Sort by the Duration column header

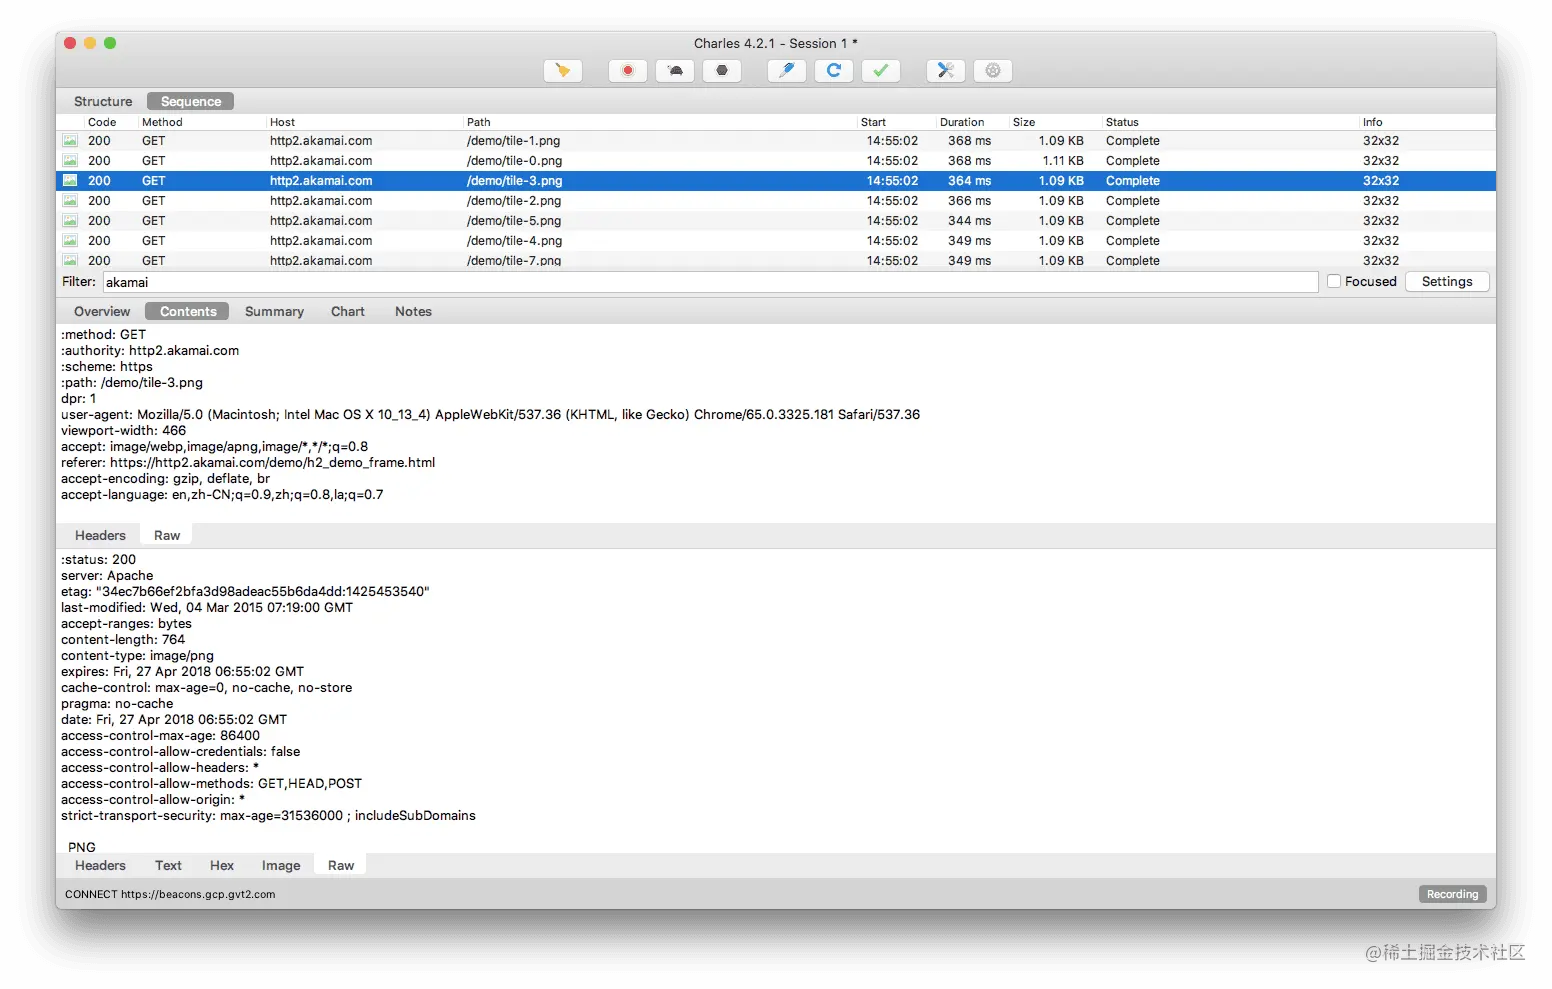[962, 123]
